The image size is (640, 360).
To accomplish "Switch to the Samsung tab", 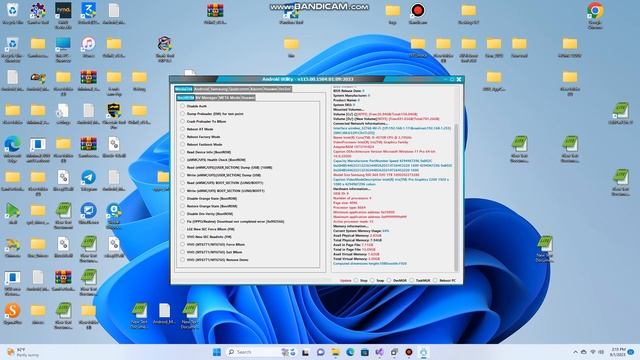I will 218,89.
